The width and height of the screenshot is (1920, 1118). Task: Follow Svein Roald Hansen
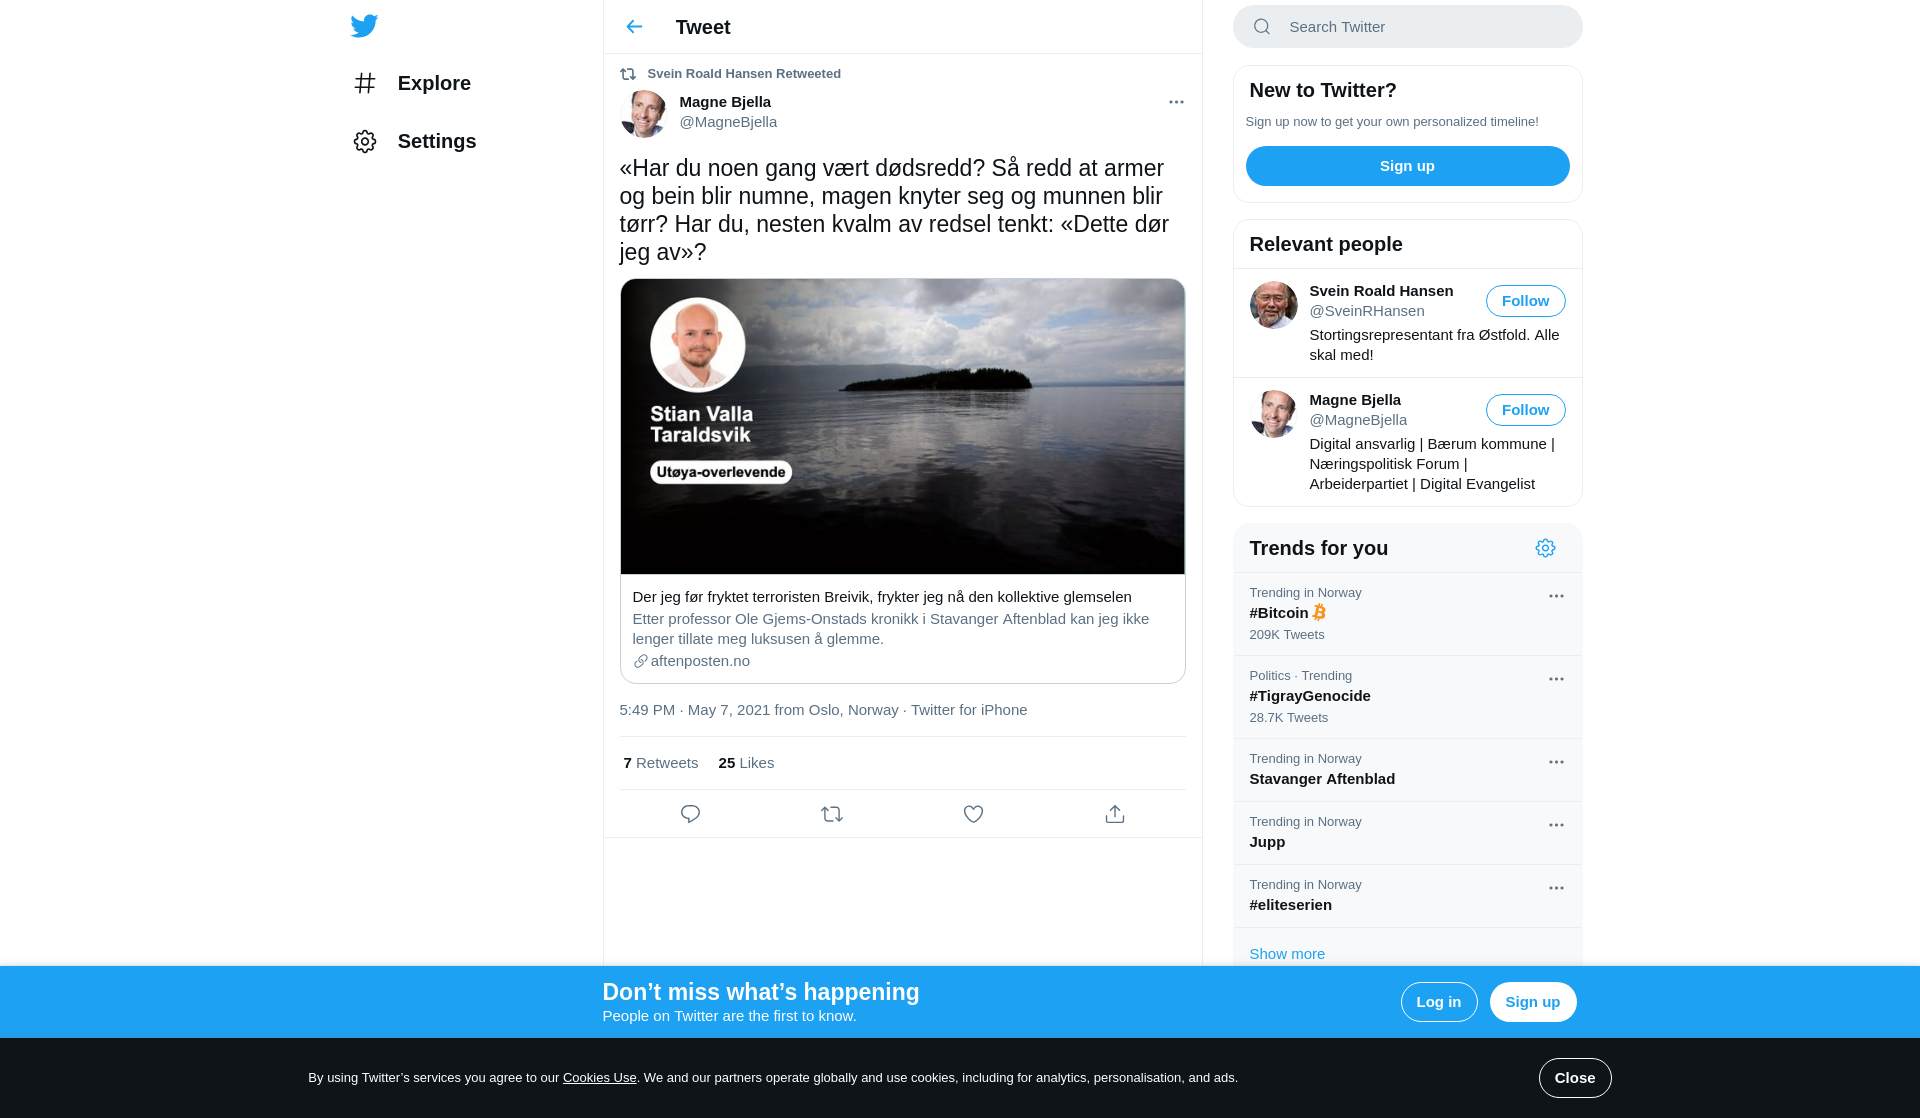[1525, 301]
